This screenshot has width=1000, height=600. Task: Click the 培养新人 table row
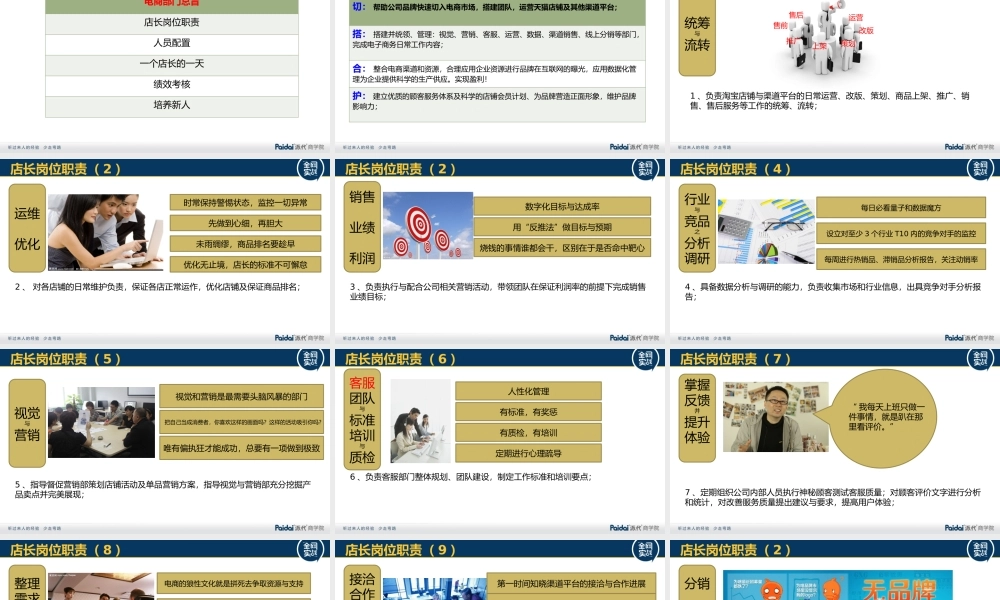[172, 105]
